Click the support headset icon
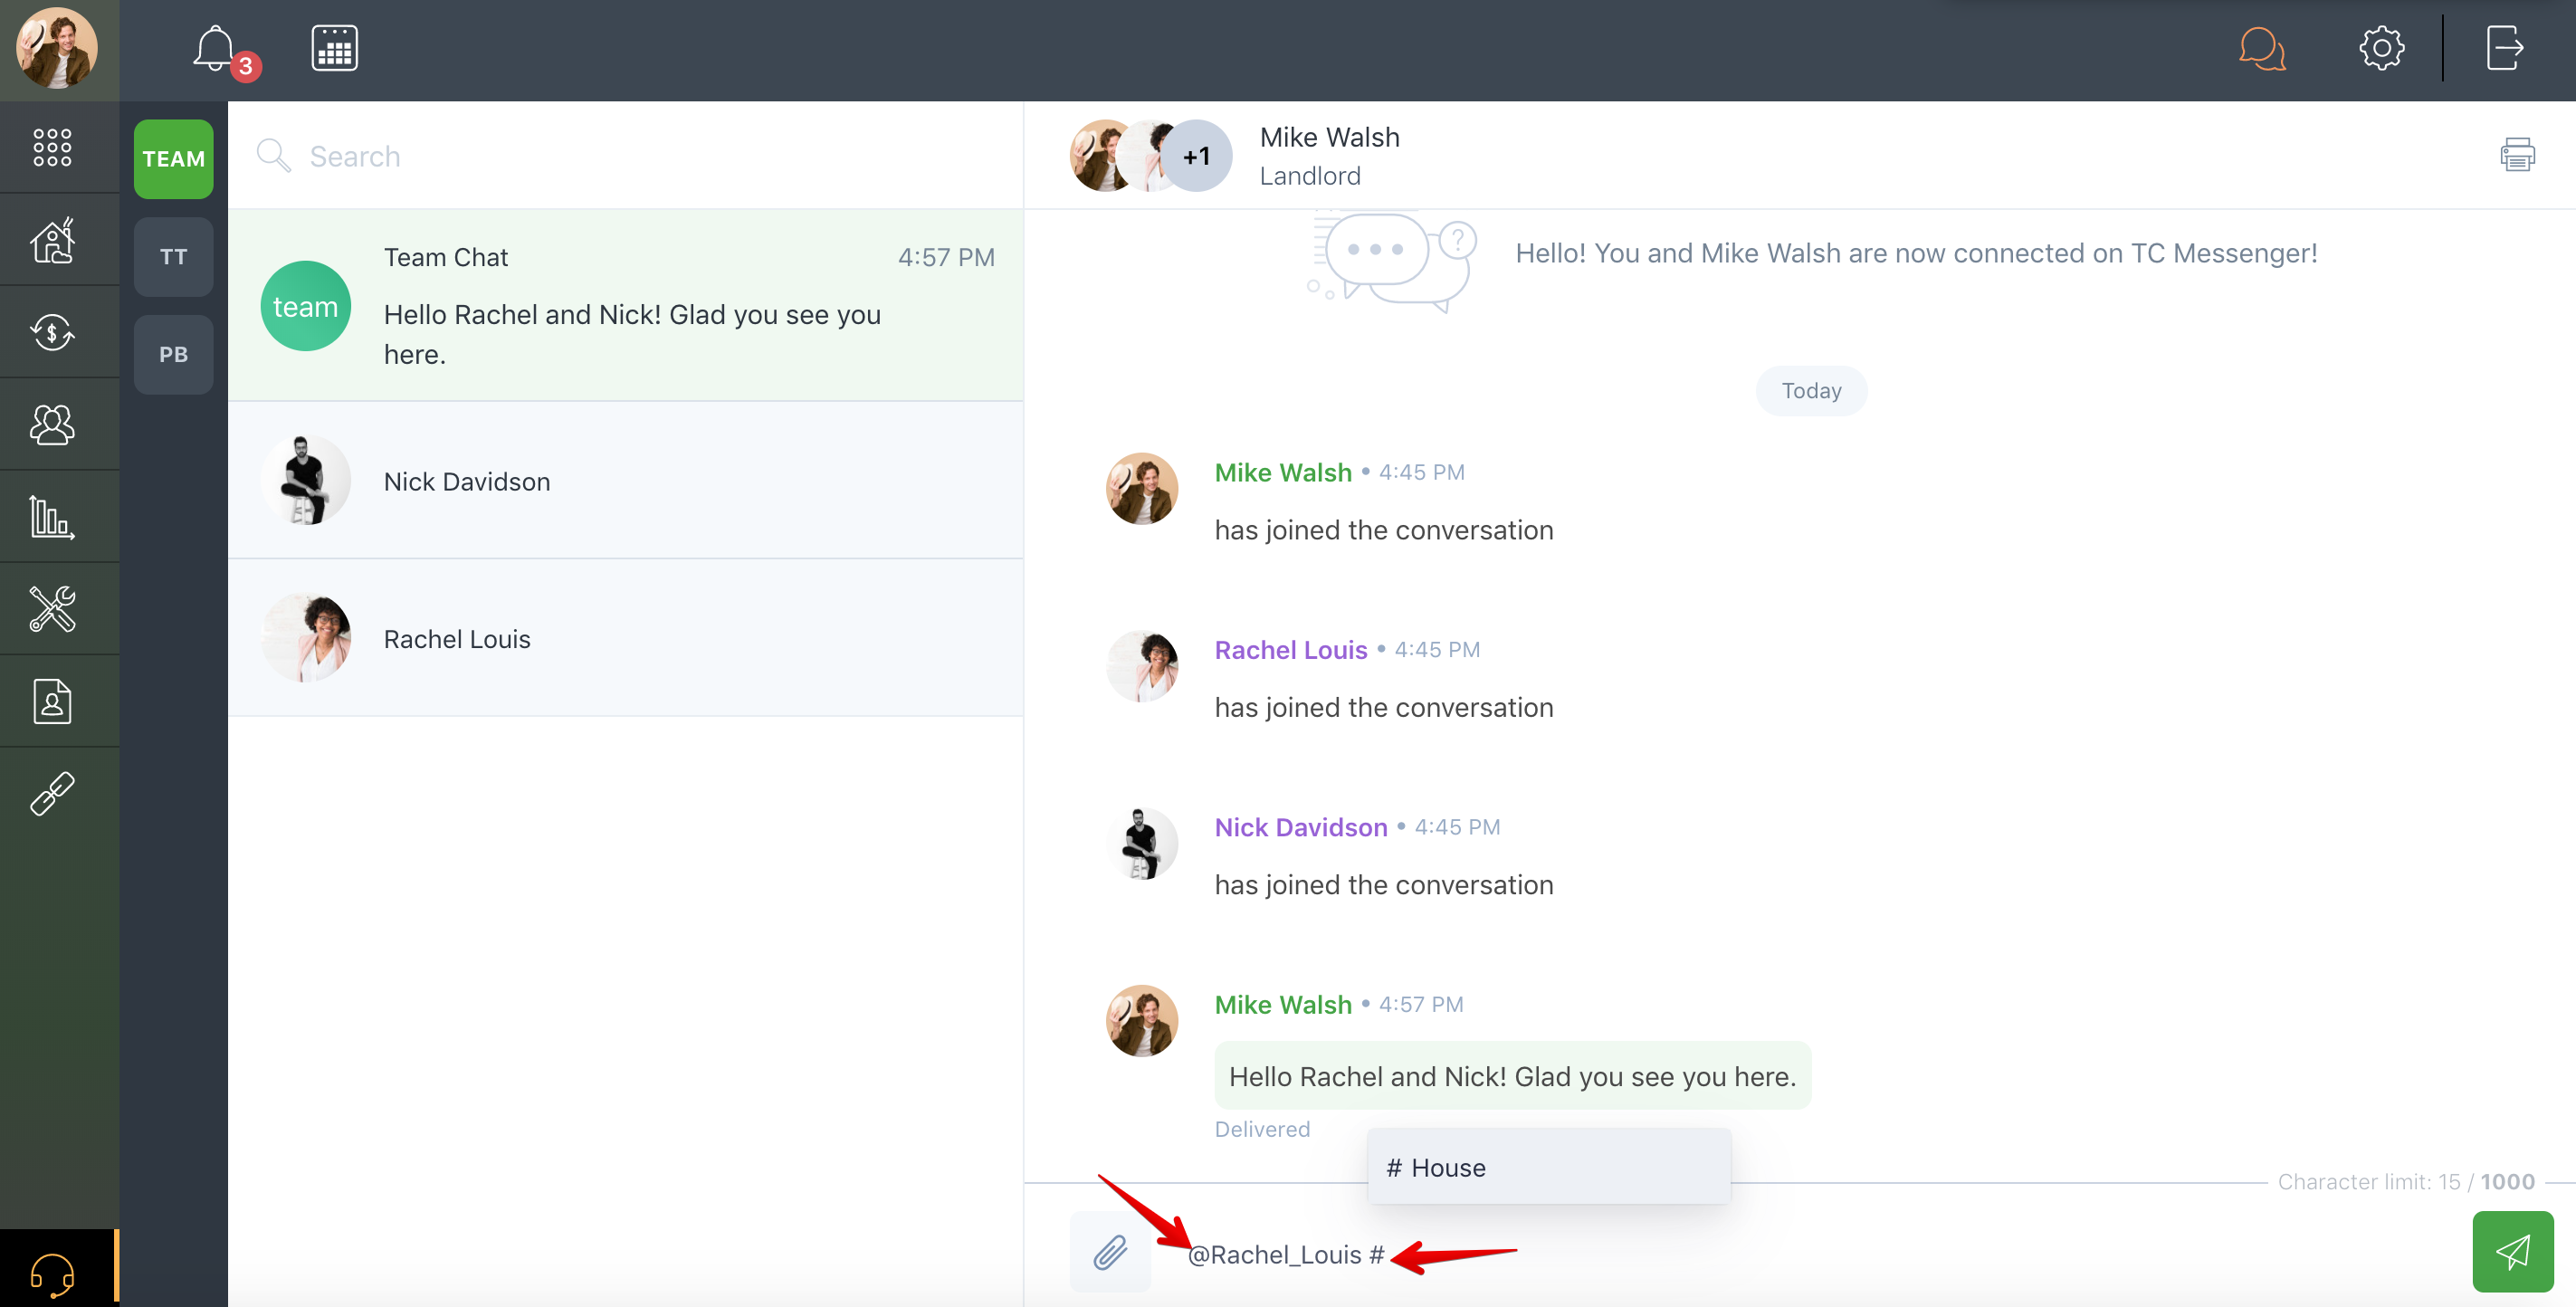 pos(52,1274)
